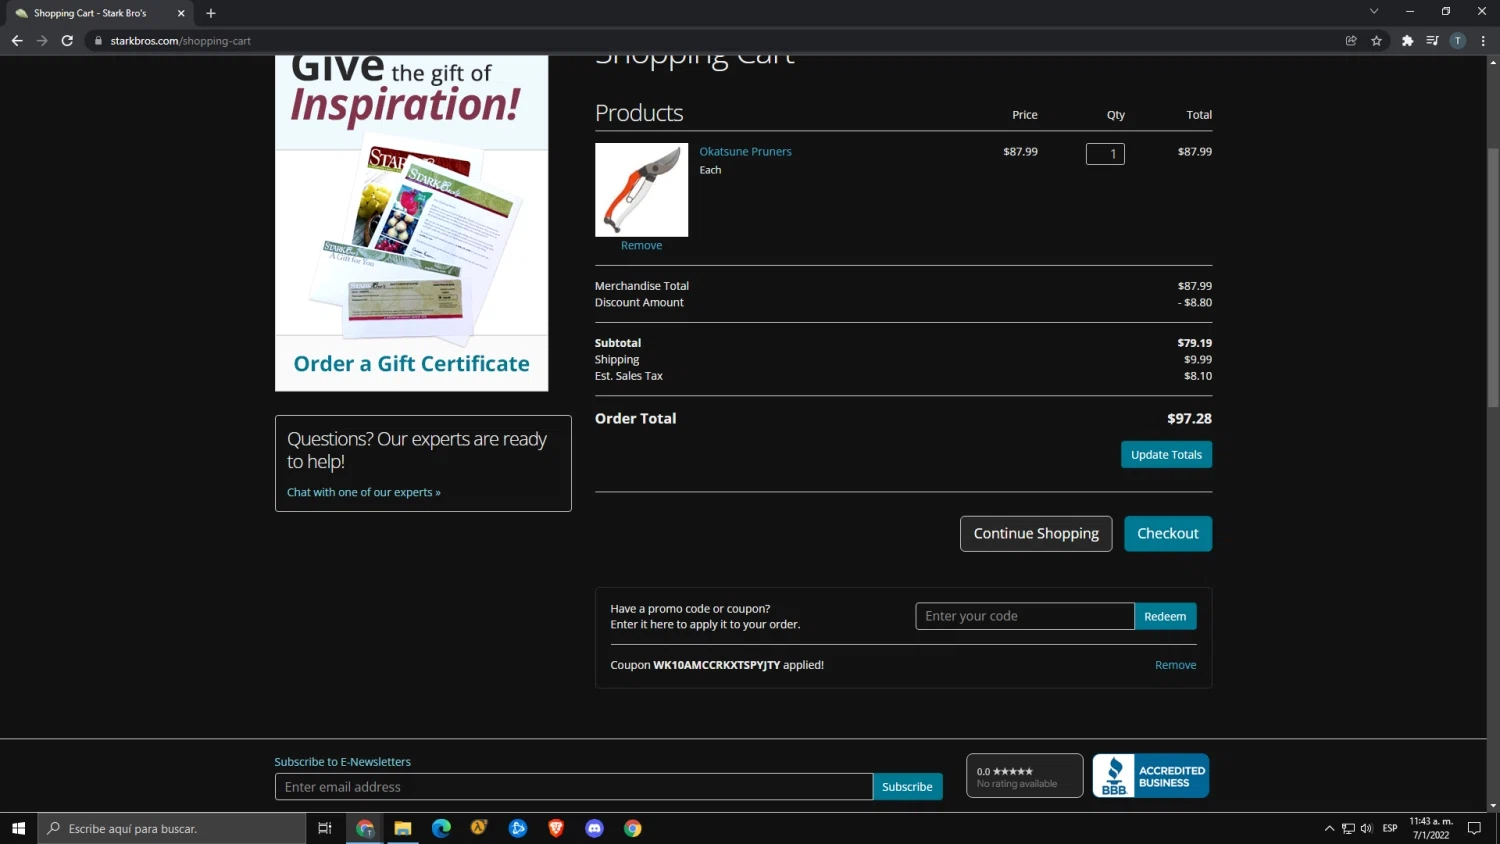Open the star rating badge
Viewport: 1500px width, 844px height.
tap(1024, 776)
